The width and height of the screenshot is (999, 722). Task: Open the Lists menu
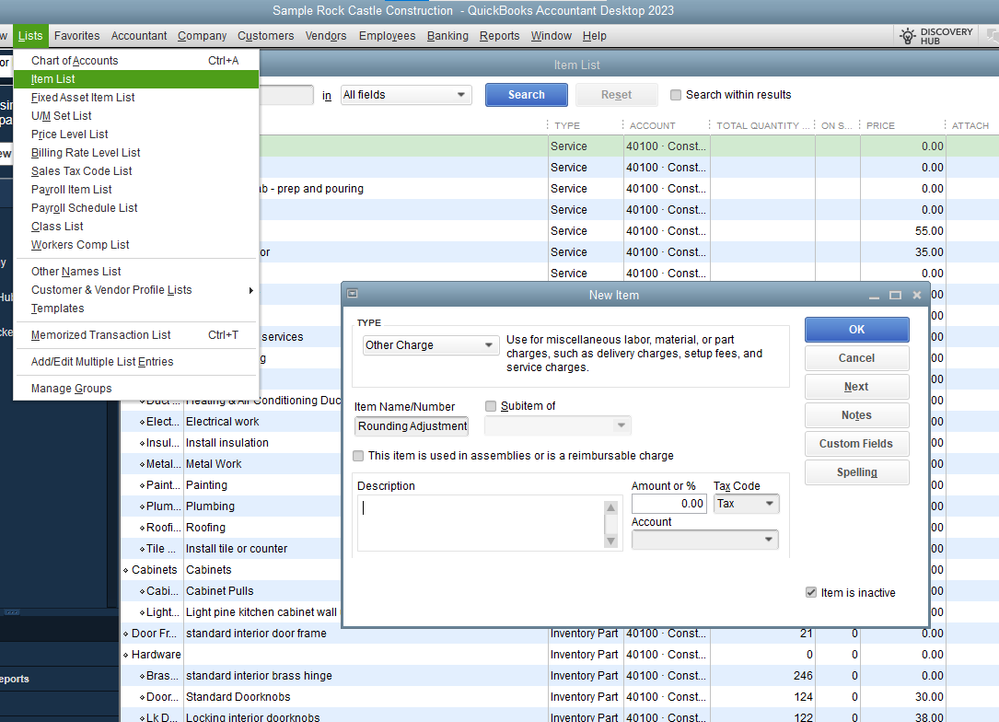tap(31, 36)
